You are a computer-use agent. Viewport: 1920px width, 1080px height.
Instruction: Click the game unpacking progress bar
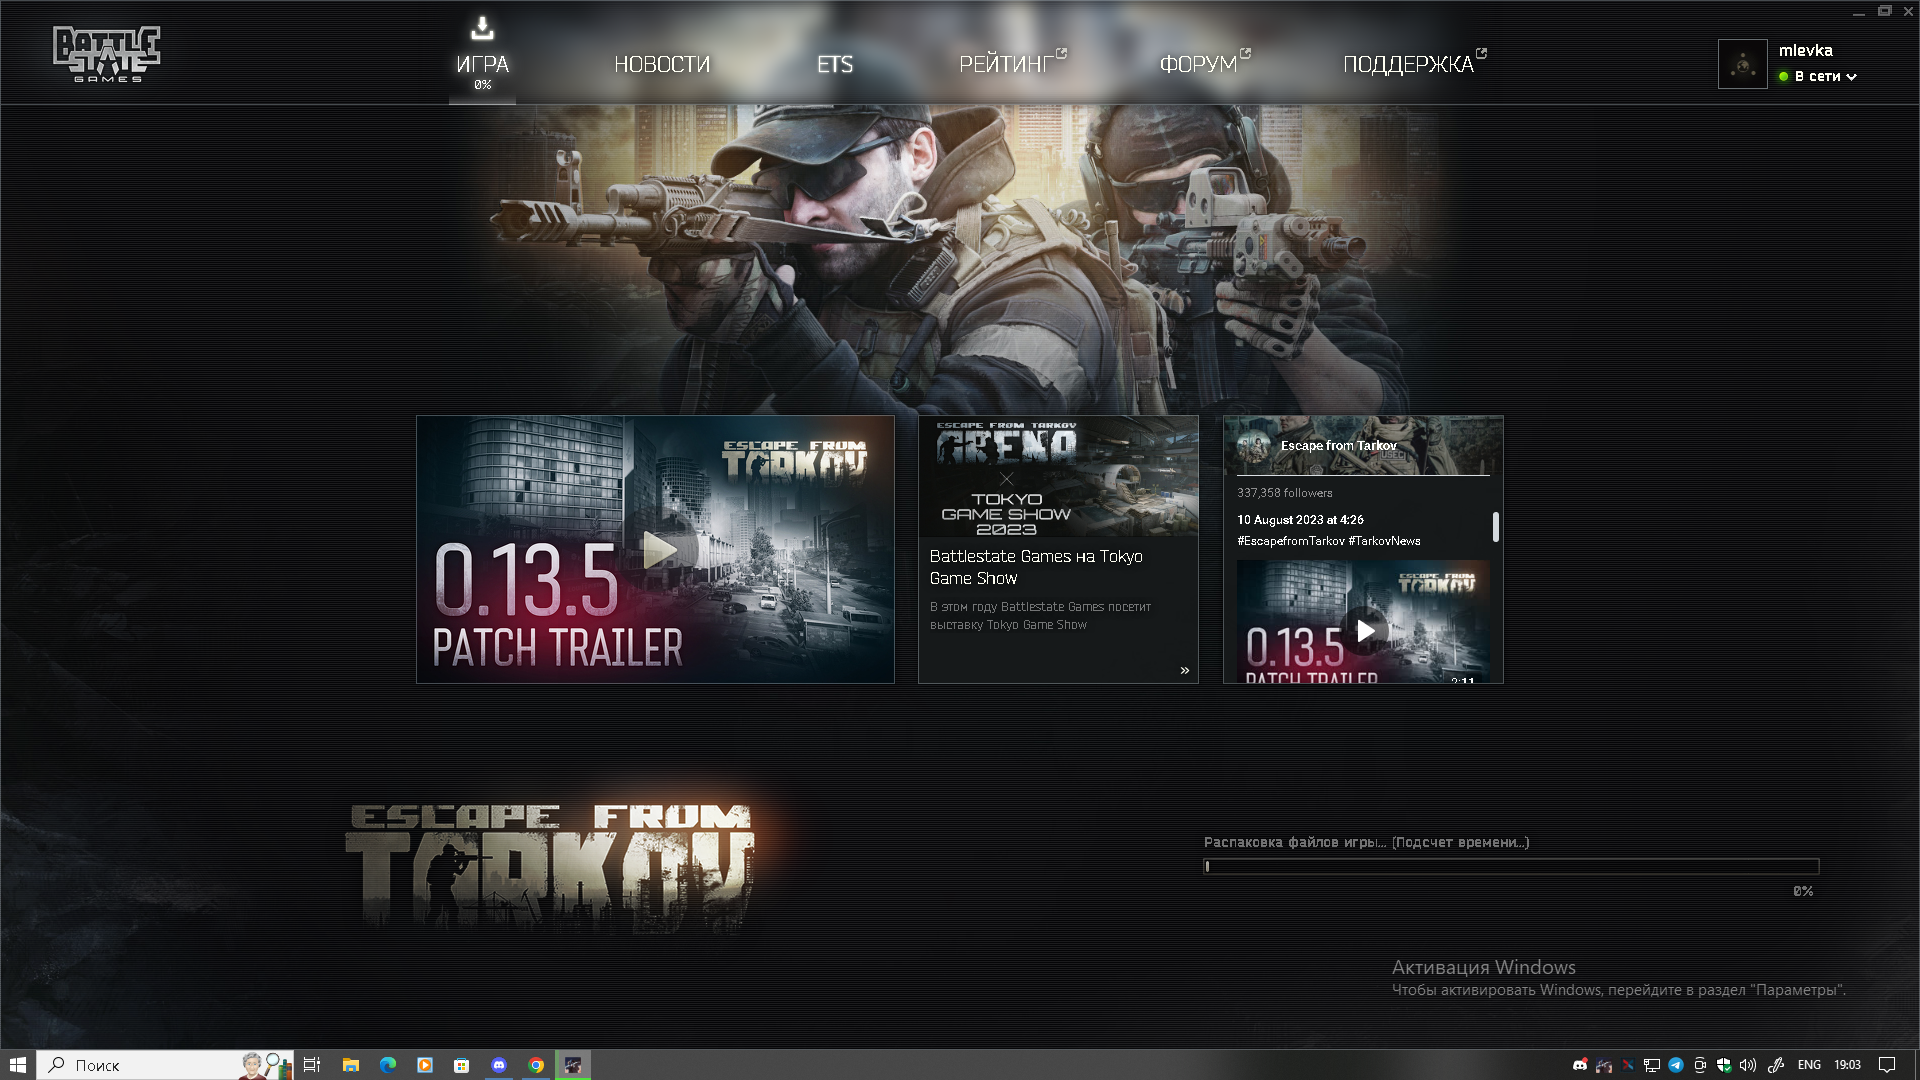click(1511, 866)
